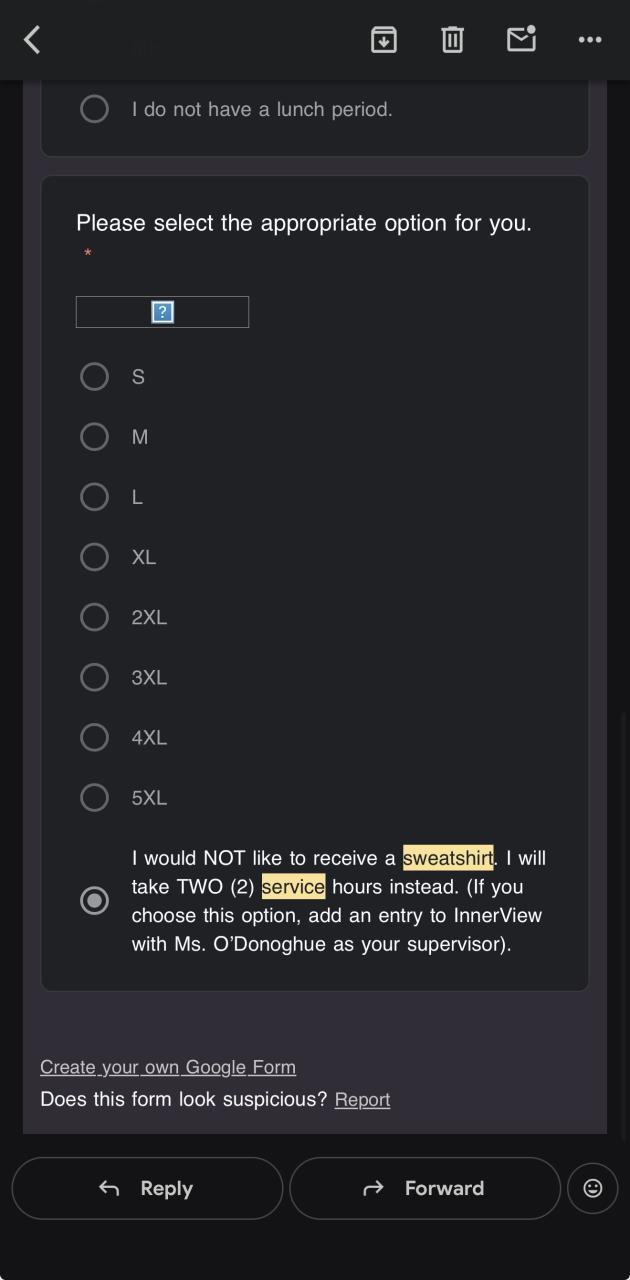The width and height of the screenshot is (630, 1280).
Task: Open the more options menu
Action: [x=590, y=40]
